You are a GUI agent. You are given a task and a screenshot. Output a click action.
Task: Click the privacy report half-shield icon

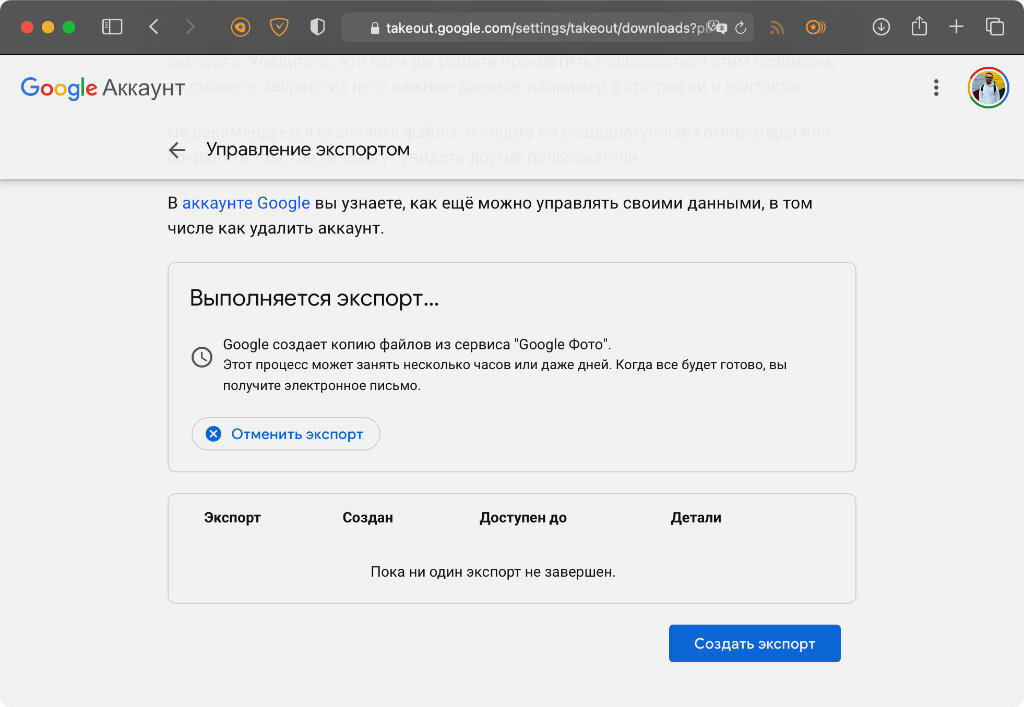(317, 27)
